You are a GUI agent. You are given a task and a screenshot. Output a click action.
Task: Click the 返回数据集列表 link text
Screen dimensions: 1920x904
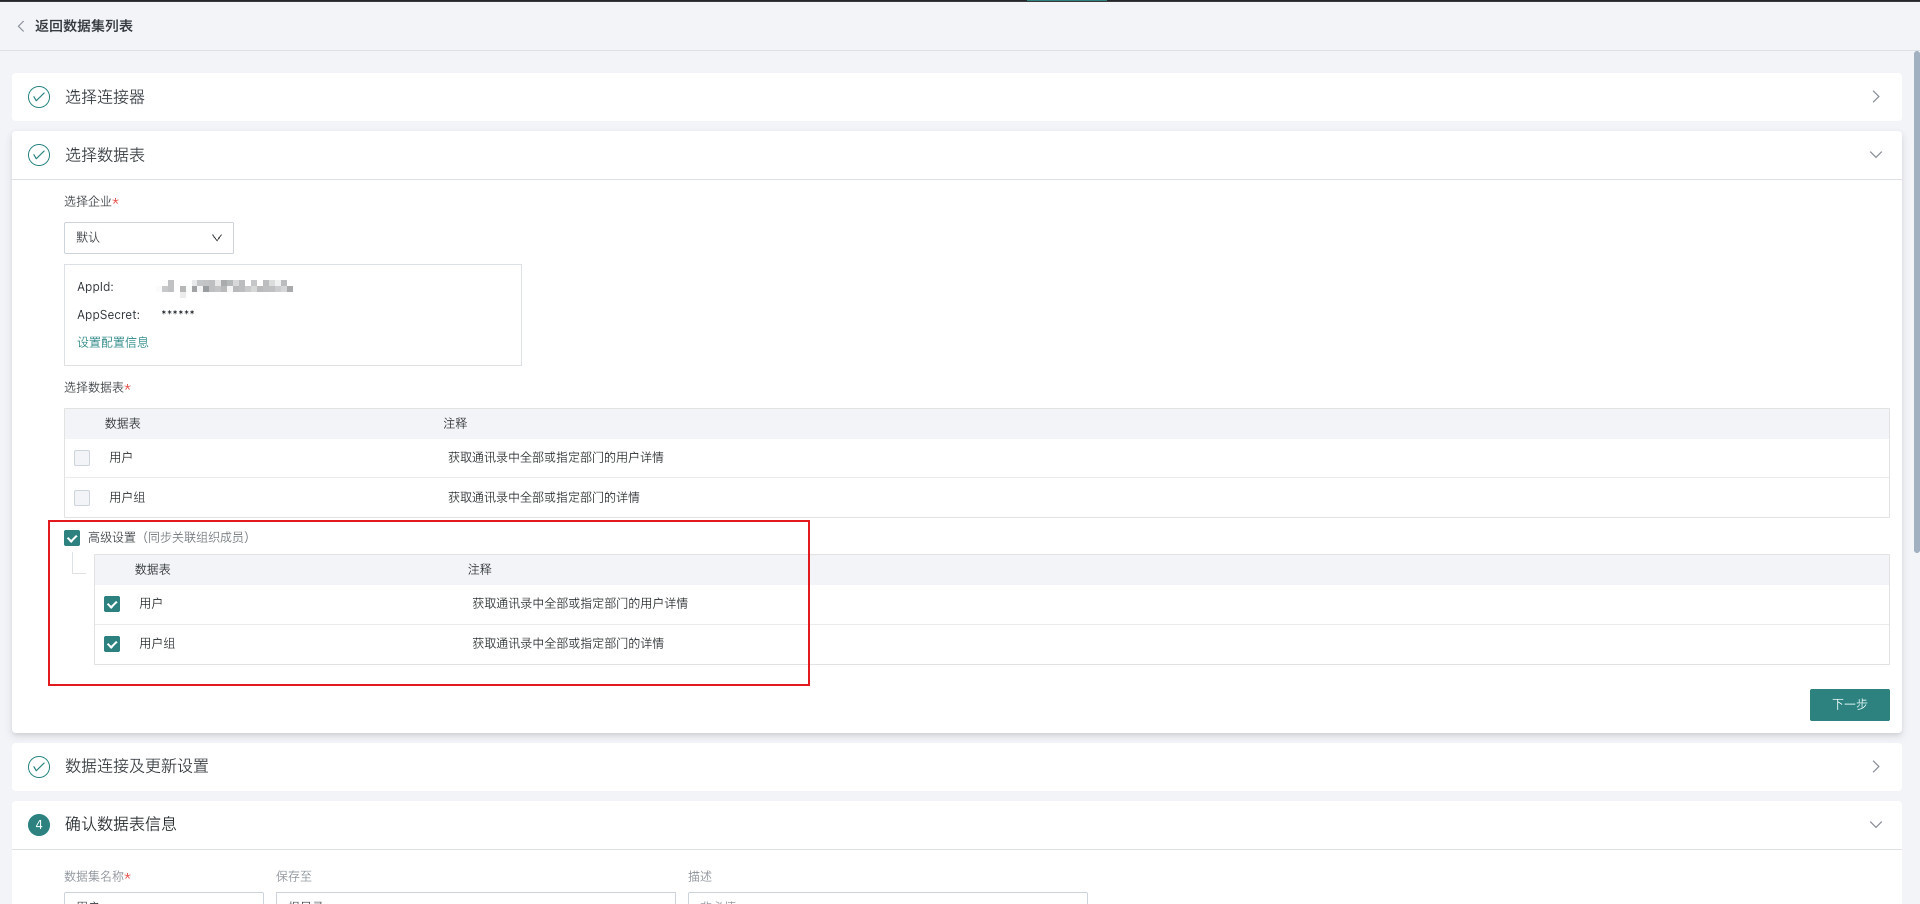tap(84, 26)
